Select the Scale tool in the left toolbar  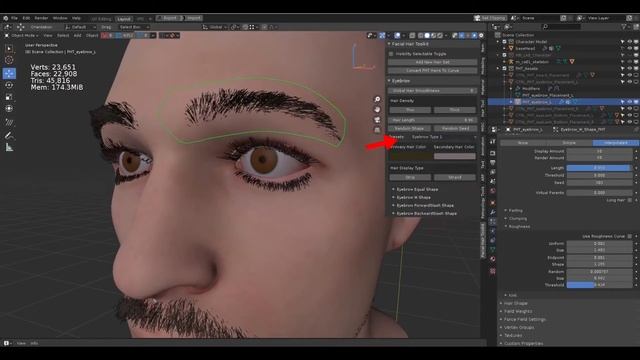(9, 97)
